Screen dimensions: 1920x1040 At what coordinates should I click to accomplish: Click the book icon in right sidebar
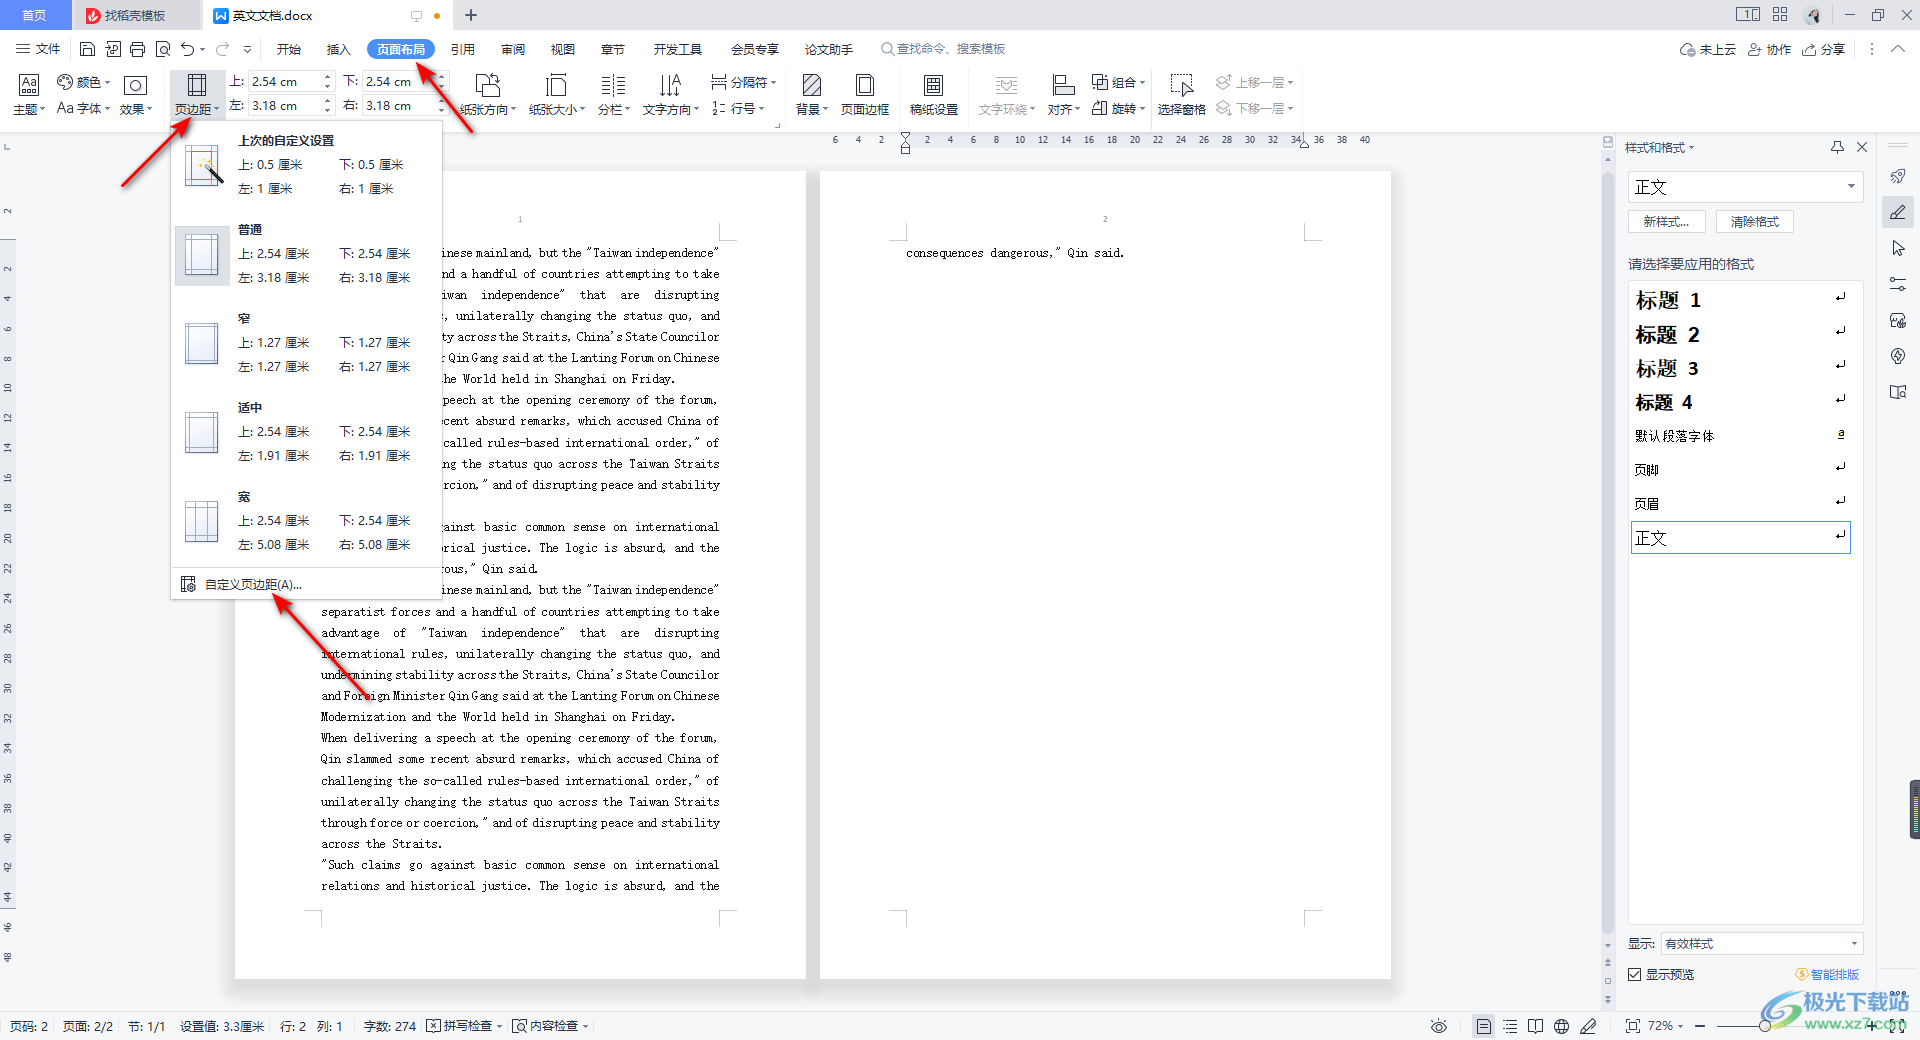click(1898, 392)
